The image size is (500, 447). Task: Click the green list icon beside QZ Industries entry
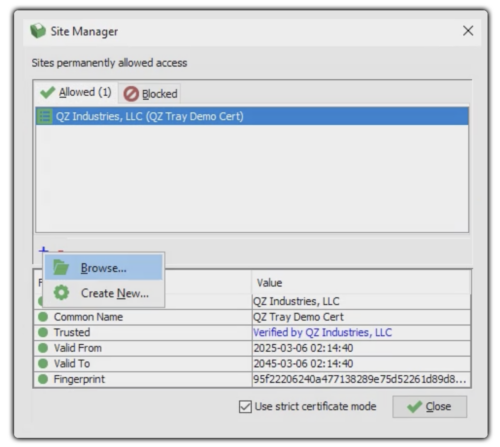[44, 117]
